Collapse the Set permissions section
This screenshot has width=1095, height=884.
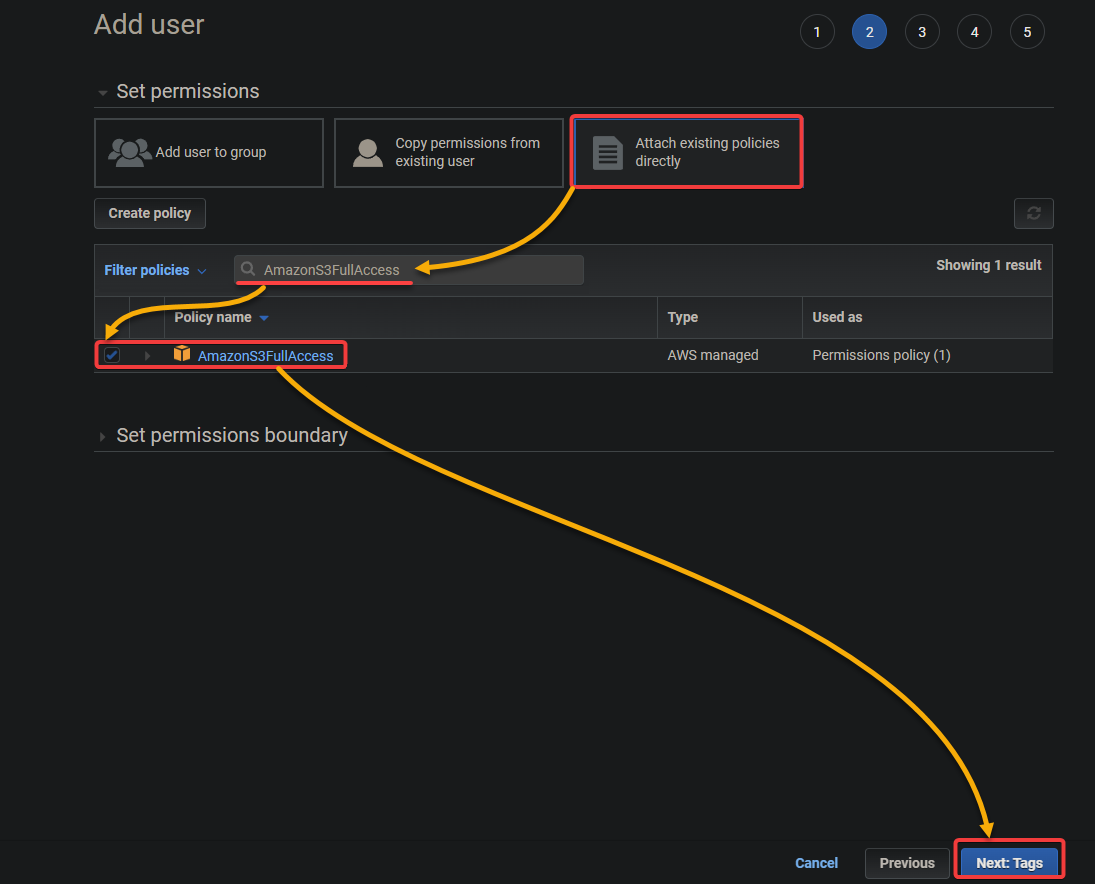coord(103,92)
